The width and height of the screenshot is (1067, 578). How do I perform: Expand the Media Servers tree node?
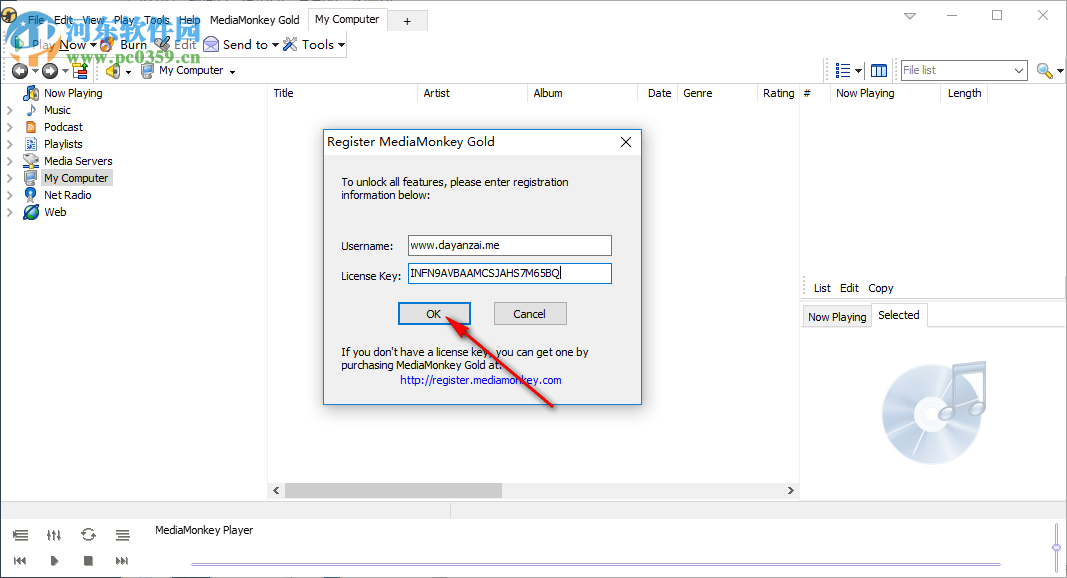point(10,161)
